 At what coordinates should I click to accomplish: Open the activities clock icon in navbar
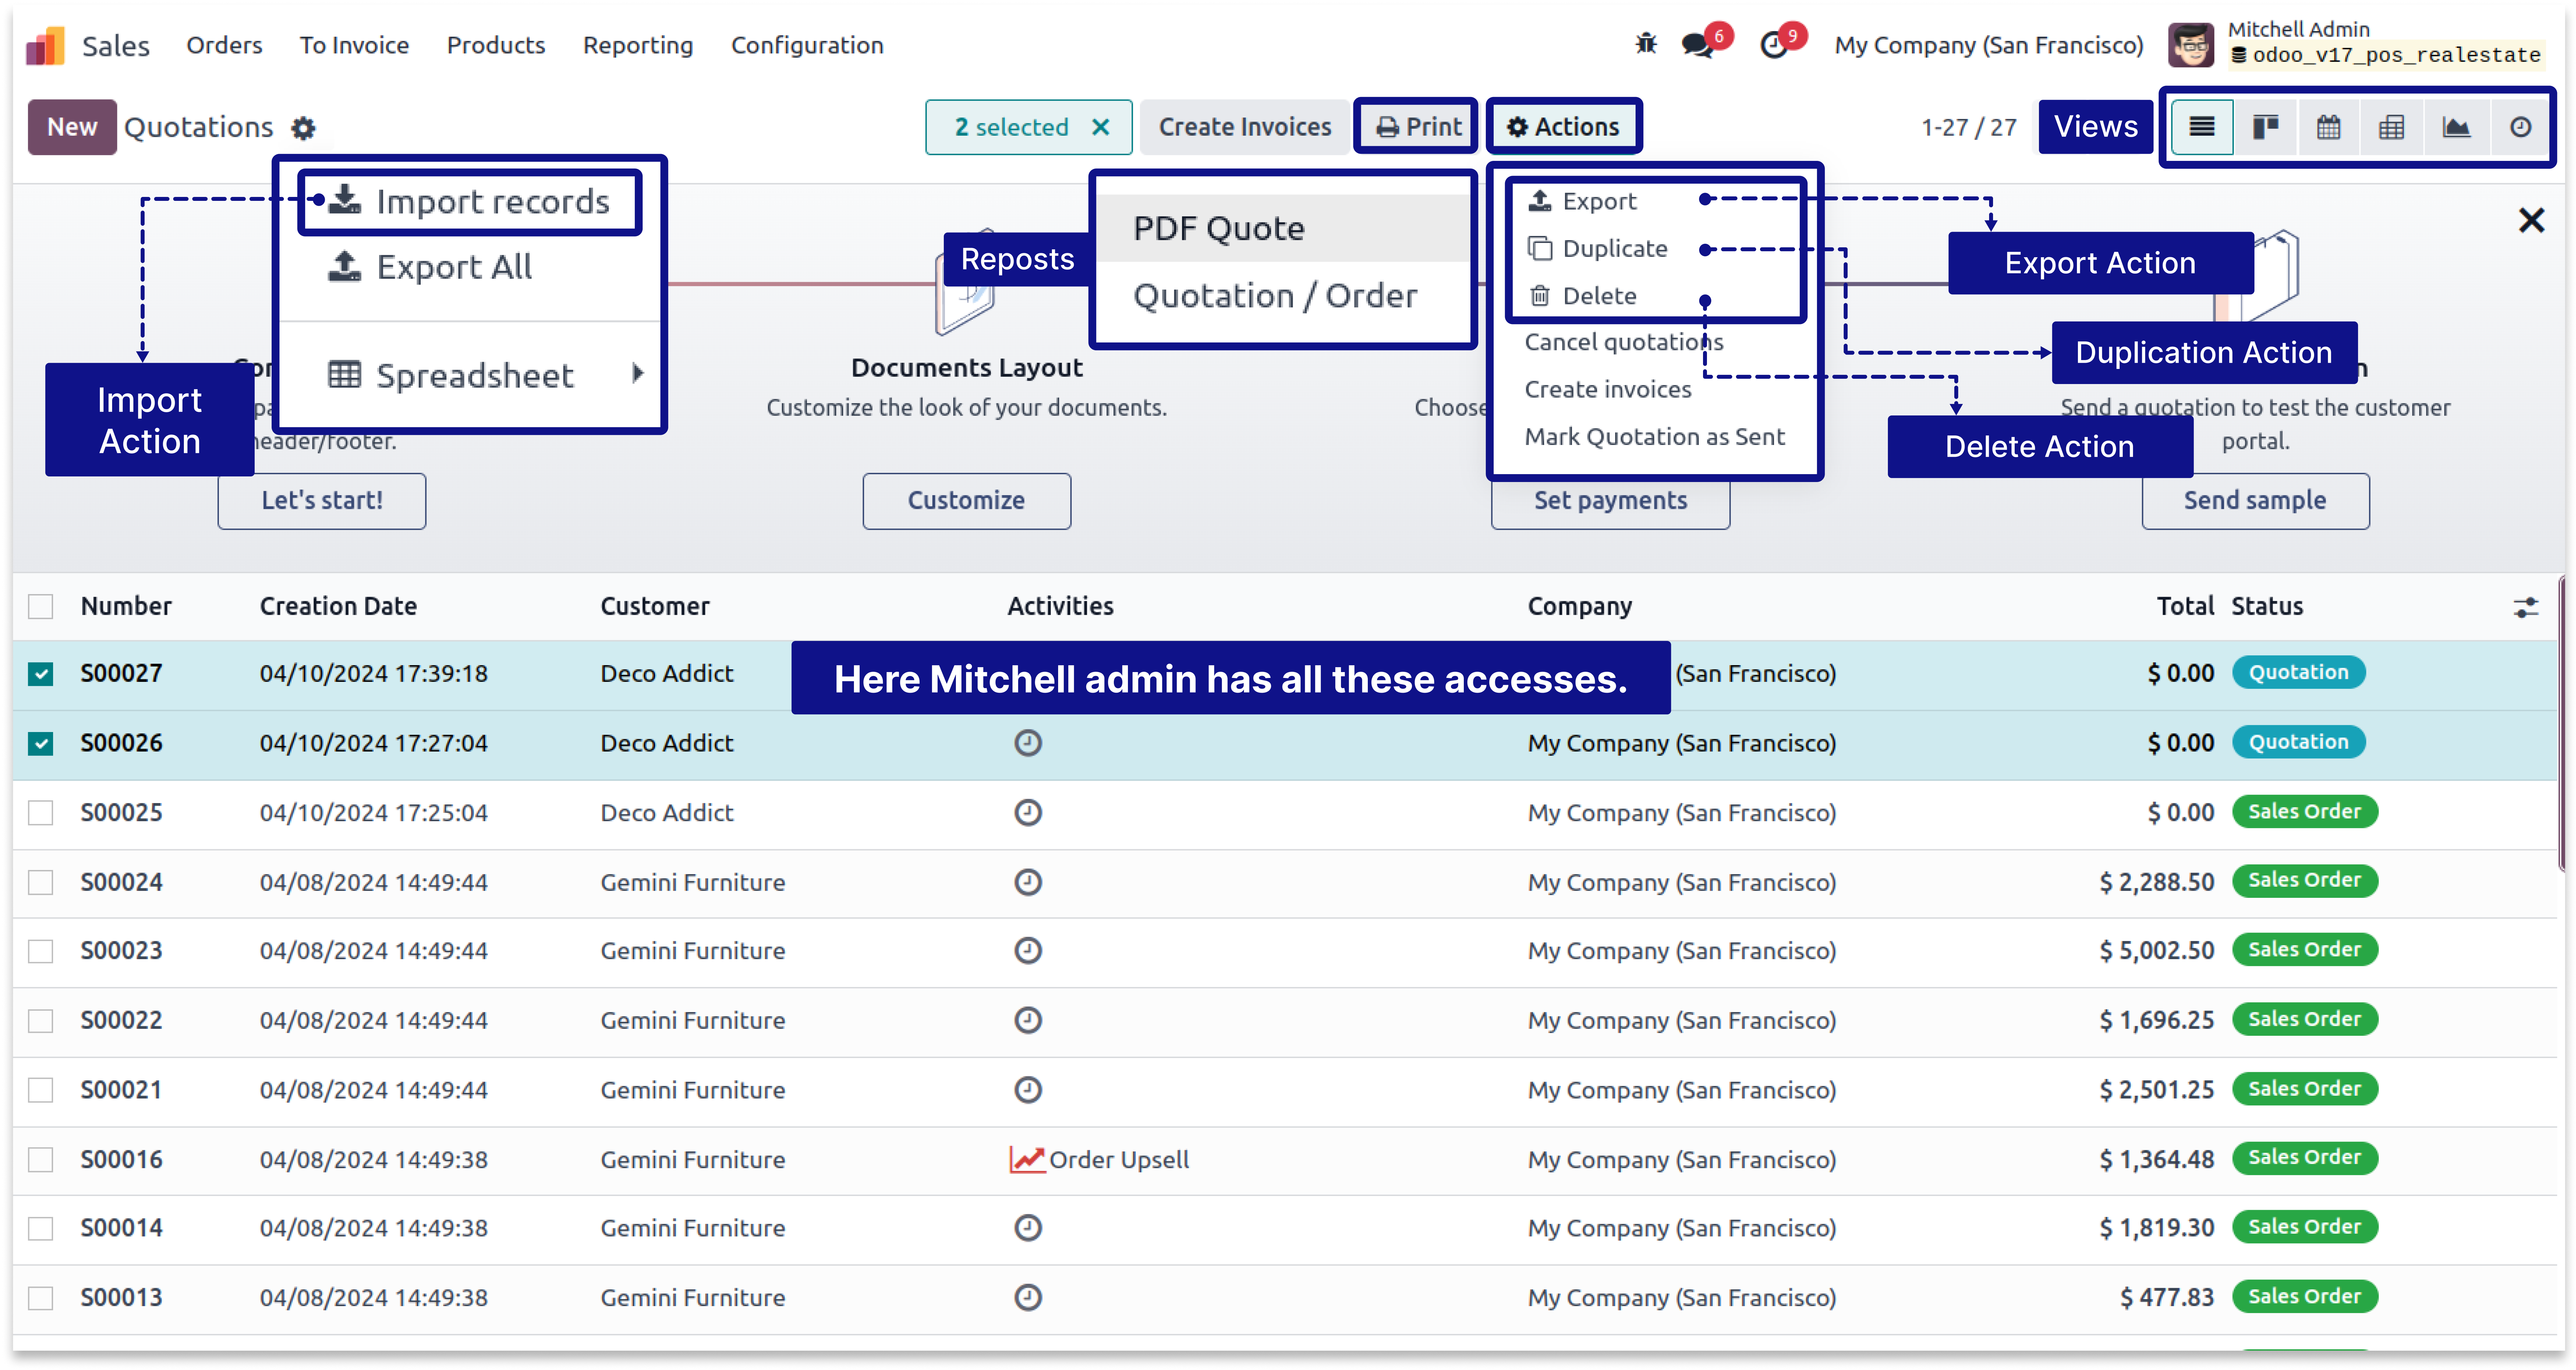(1774, 45)
